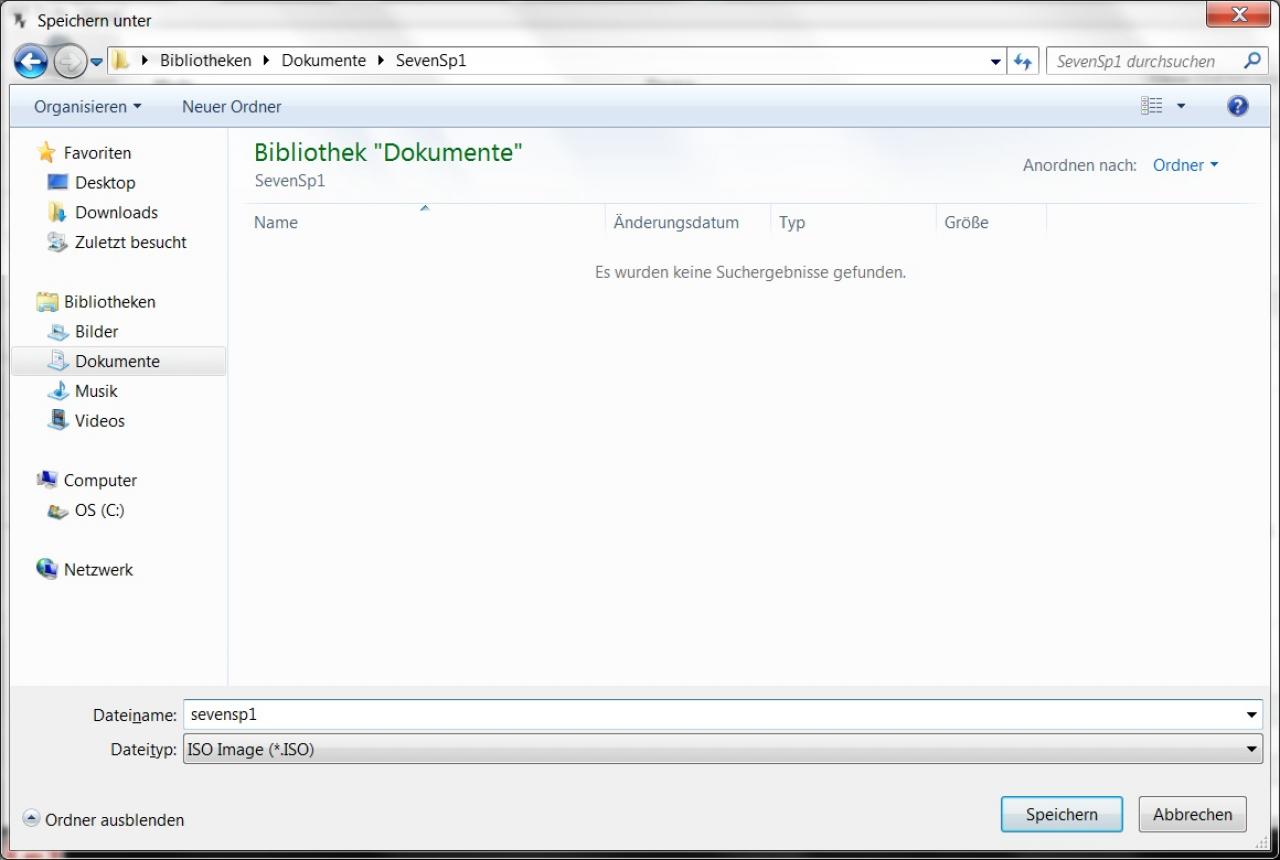Click the Videos library icon

(58, 421)
